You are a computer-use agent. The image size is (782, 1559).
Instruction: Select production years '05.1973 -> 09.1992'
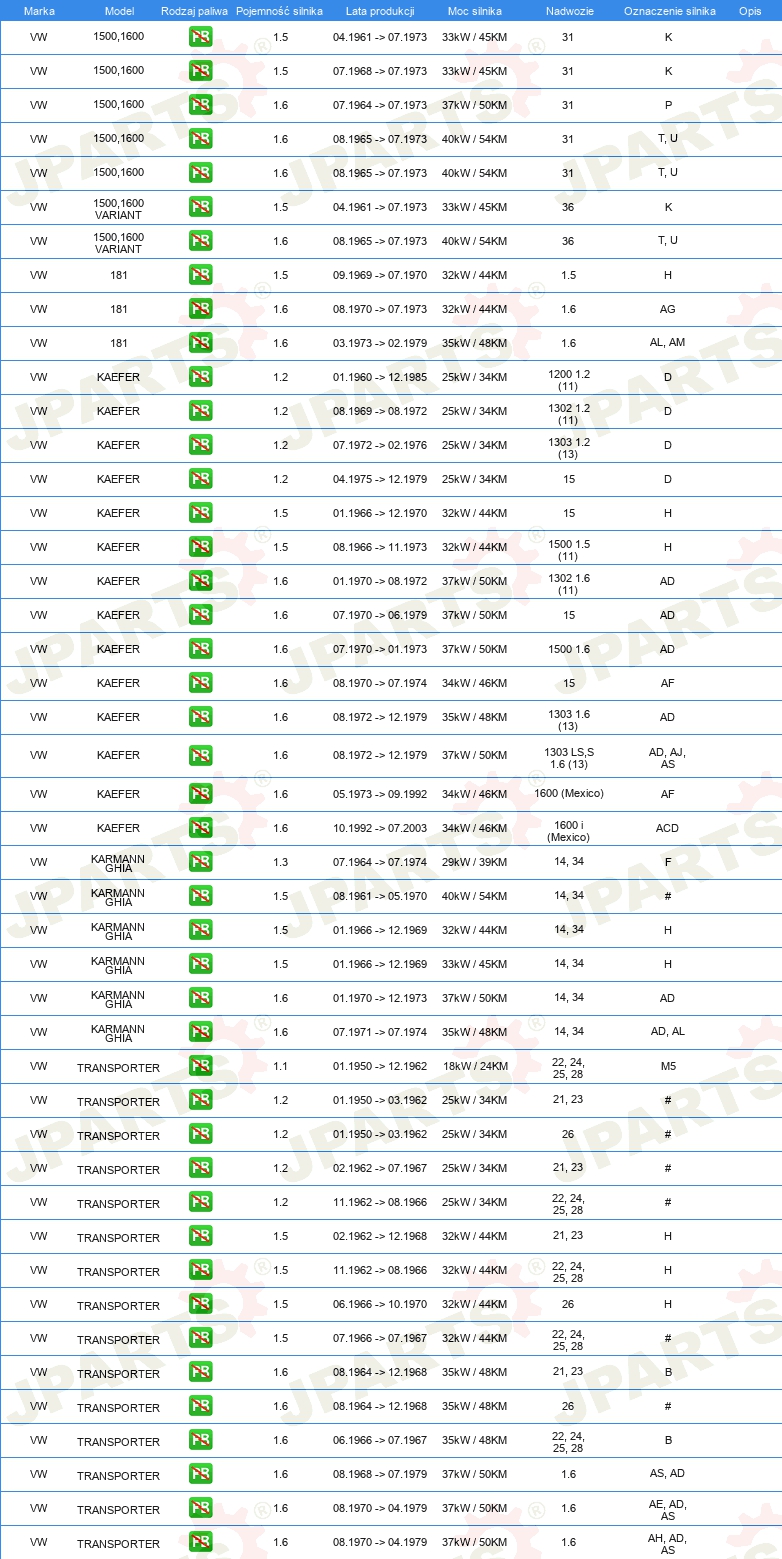coord(380,794)
